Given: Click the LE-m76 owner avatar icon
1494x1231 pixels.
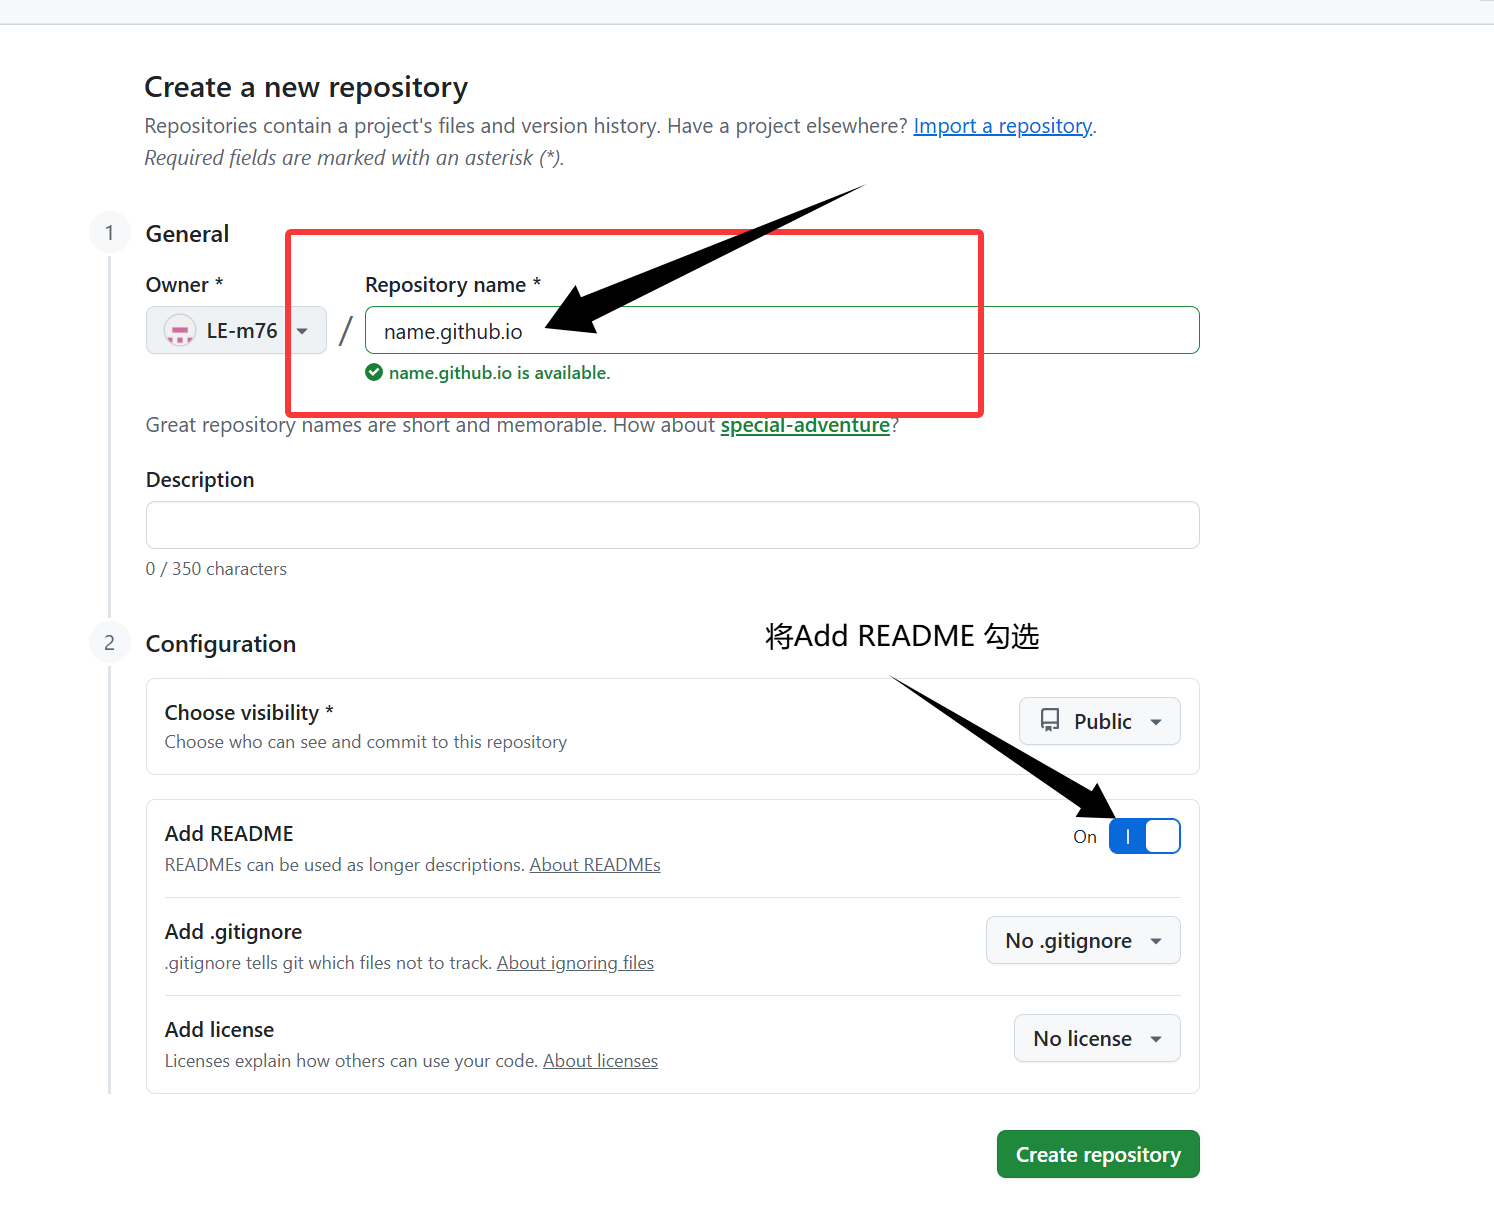Looking at the screenshot, I should pyautogui.click(x=180, y=330).
